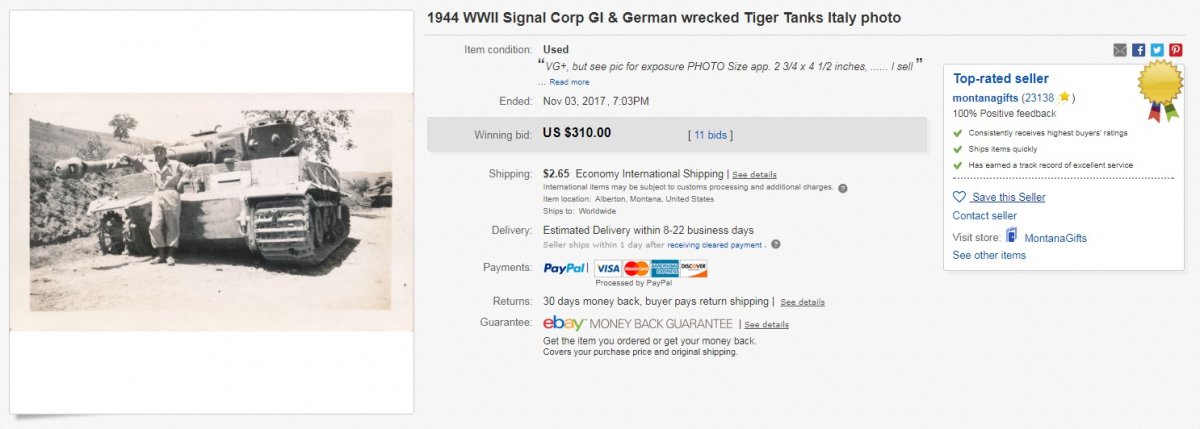The width and height of the screenshot is (1200, 429).
Task: Click the shipping info help icon
Action: click(843, 188)
